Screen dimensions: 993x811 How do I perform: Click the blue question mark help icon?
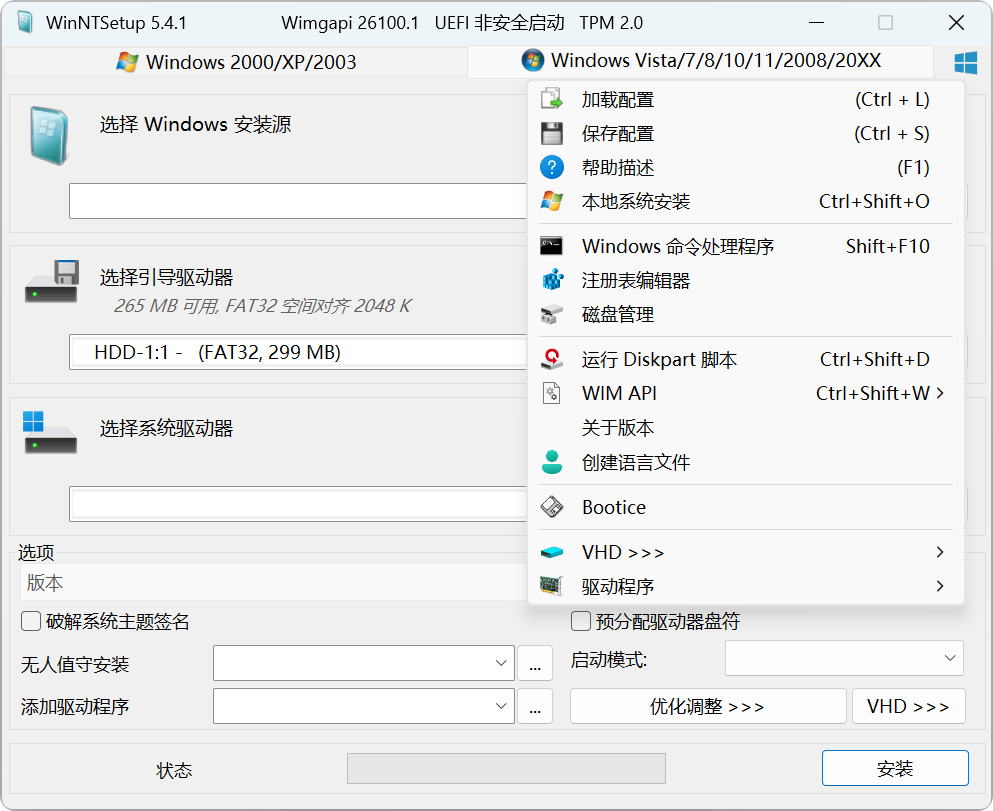[x=552, y=168]
